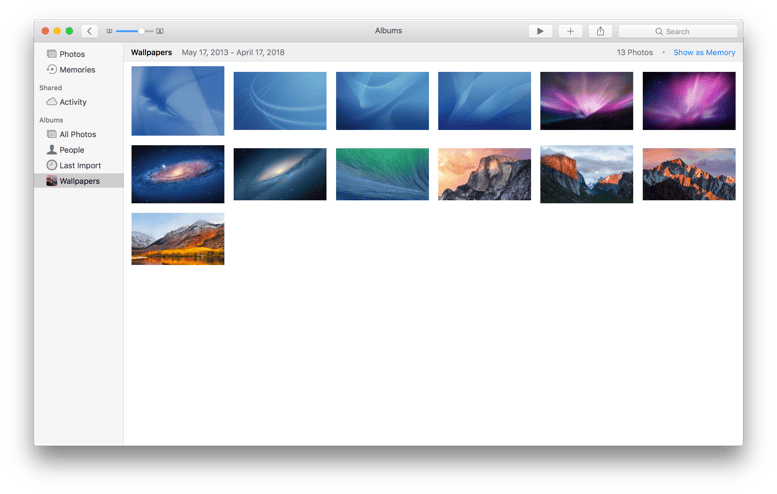Select the All Photos album
Image resolution: width=777 pixels, height=494 pixels.
(79, 134)
